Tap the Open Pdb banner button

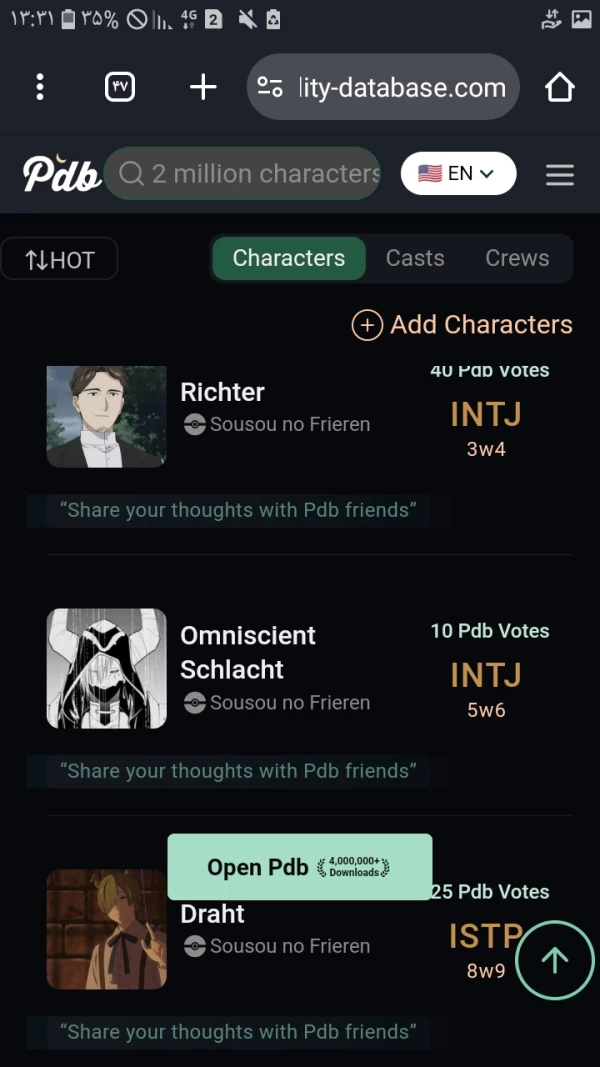299,867
